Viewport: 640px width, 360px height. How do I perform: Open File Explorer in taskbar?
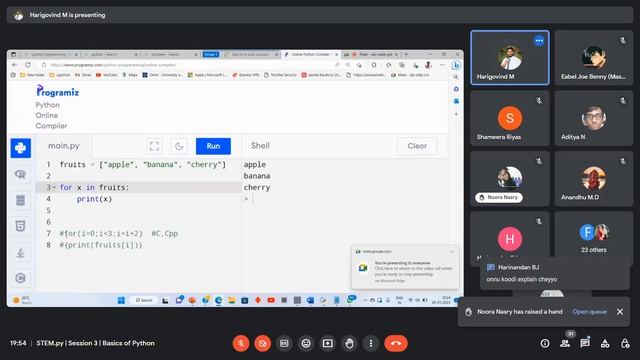(x=231, y=300)
